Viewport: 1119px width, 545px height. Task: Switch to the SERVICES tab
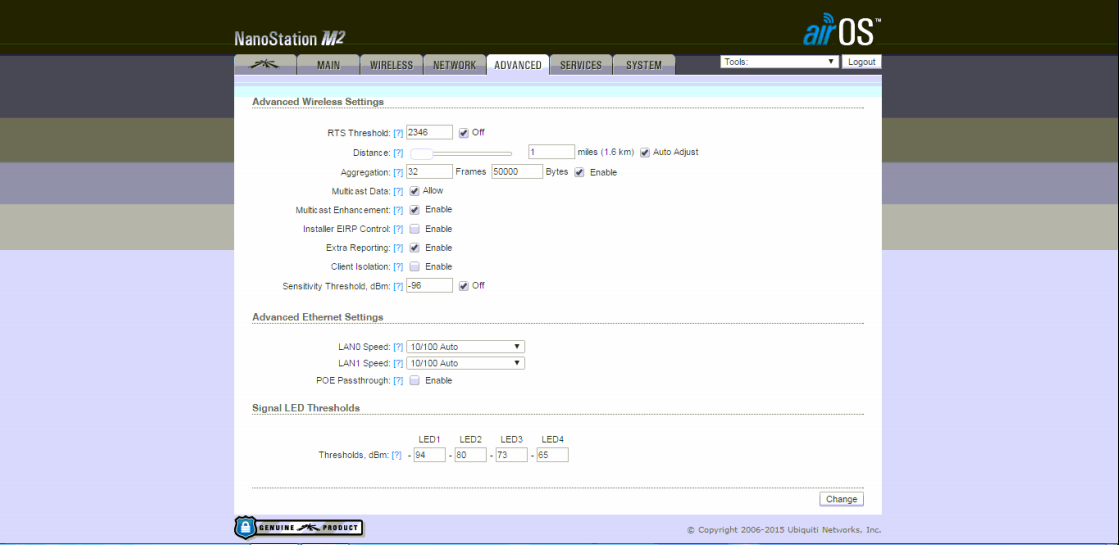581,65
